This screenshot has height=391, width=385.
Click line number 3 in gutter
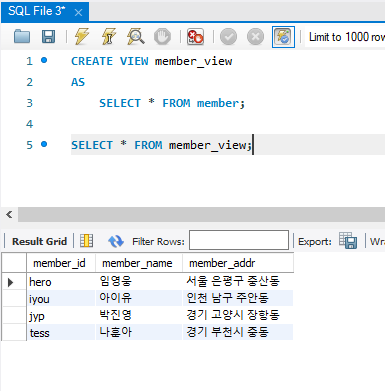[30, 103]
